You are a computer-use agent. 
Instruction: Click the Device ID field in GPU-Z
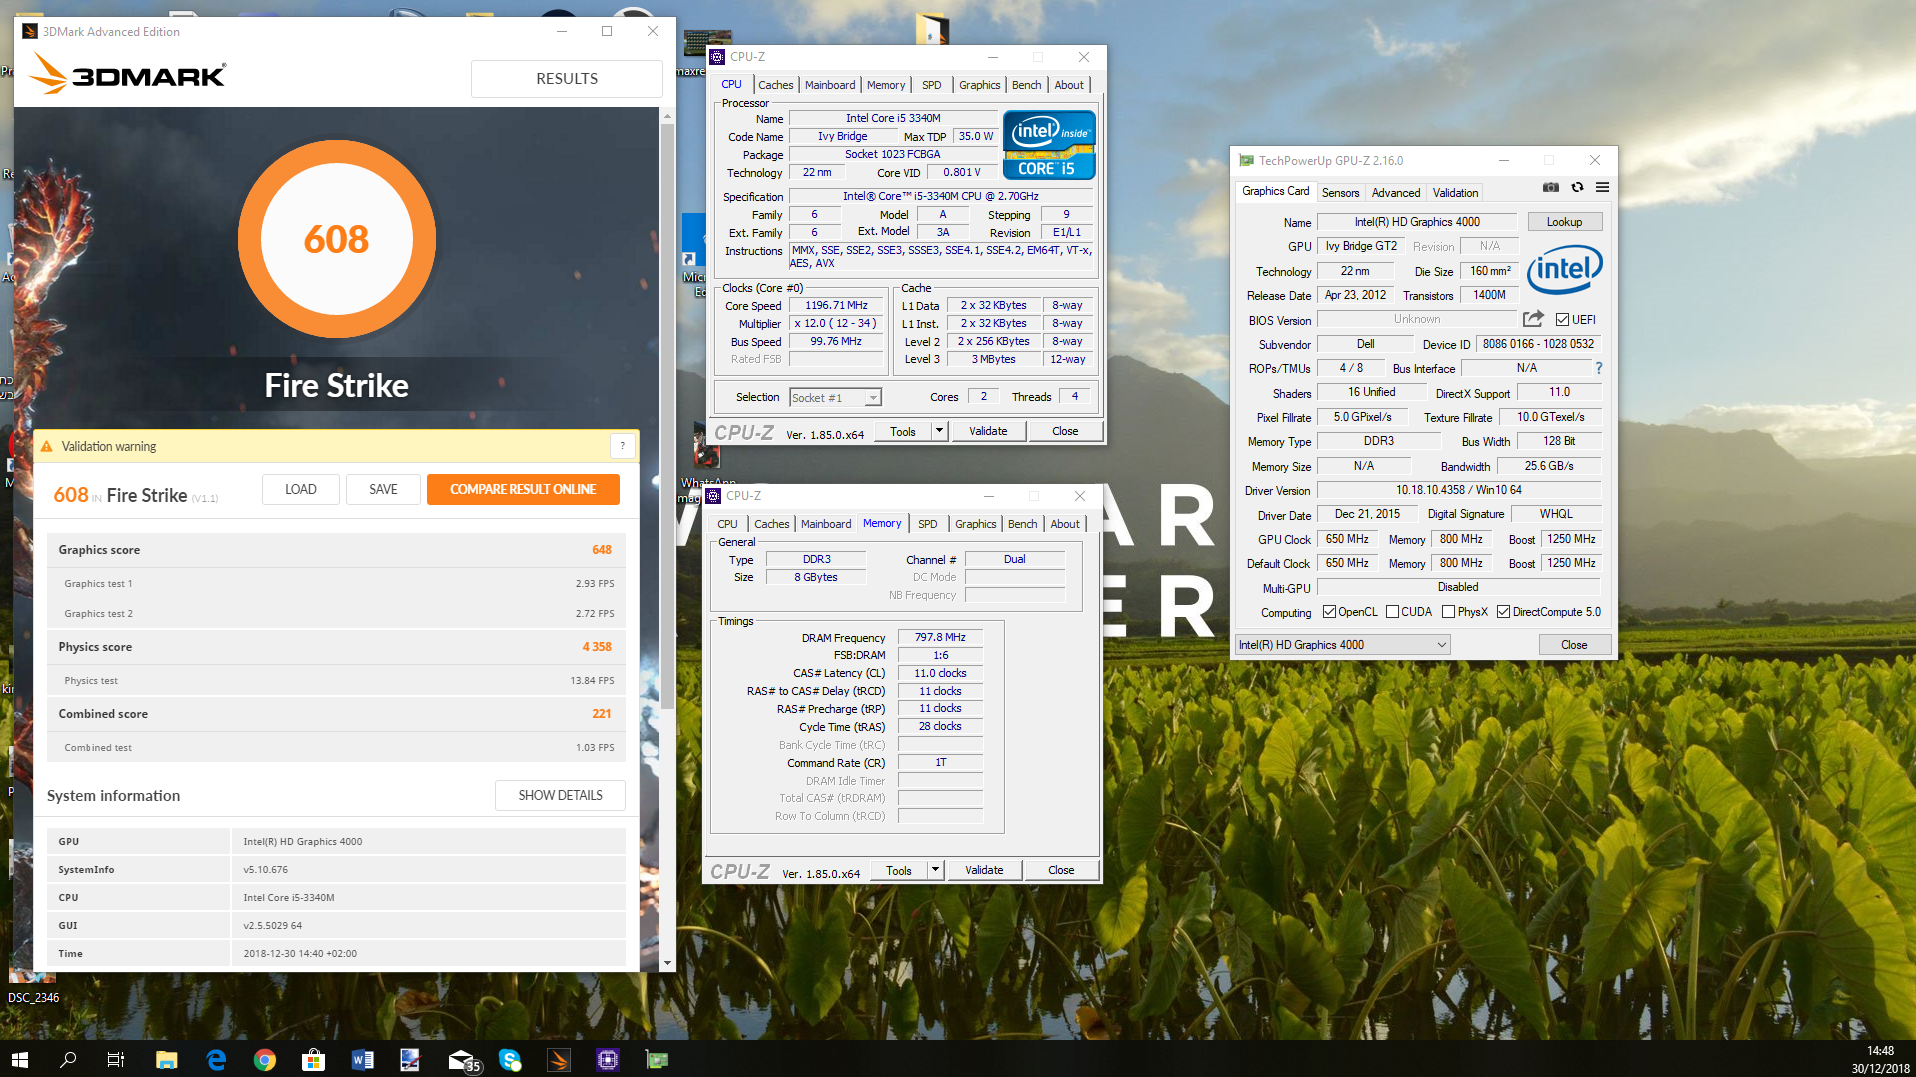point(1538,344)
